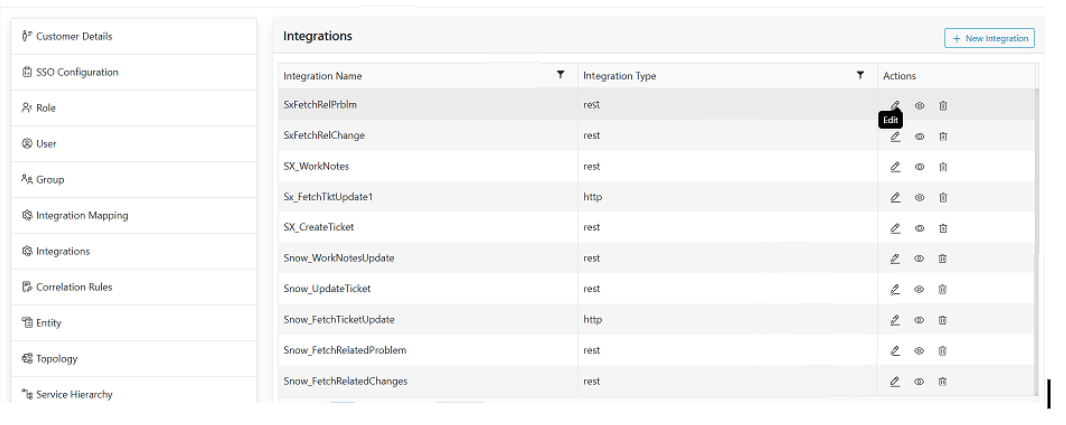
Task: Edit the SX_CreateTicket integration
Action: point(895,228)
